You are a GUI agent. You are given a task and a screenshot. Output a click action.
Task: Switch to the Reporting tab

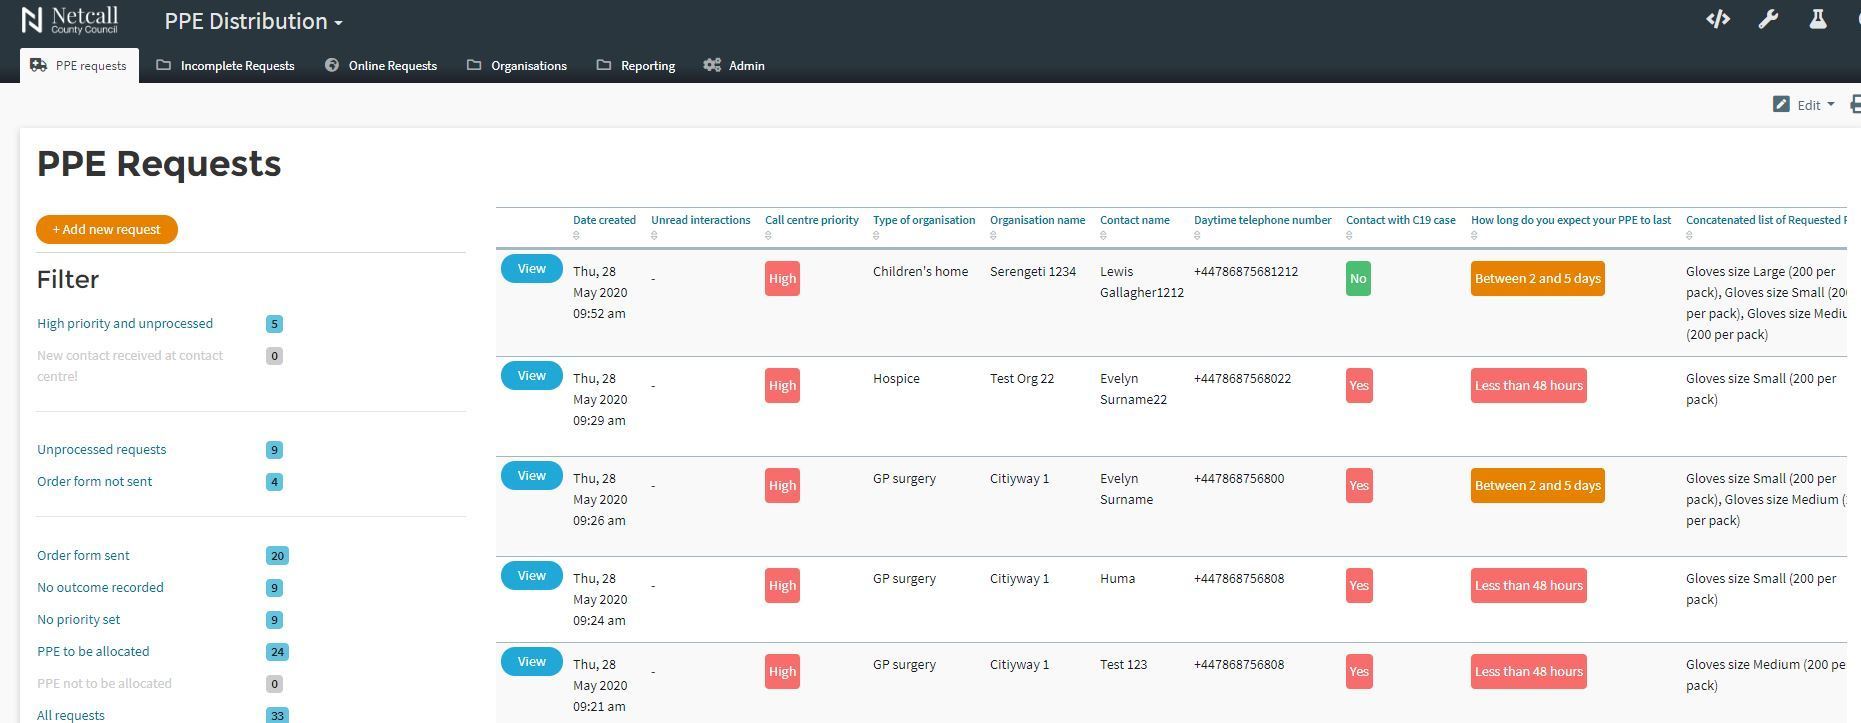click(636, 66)
